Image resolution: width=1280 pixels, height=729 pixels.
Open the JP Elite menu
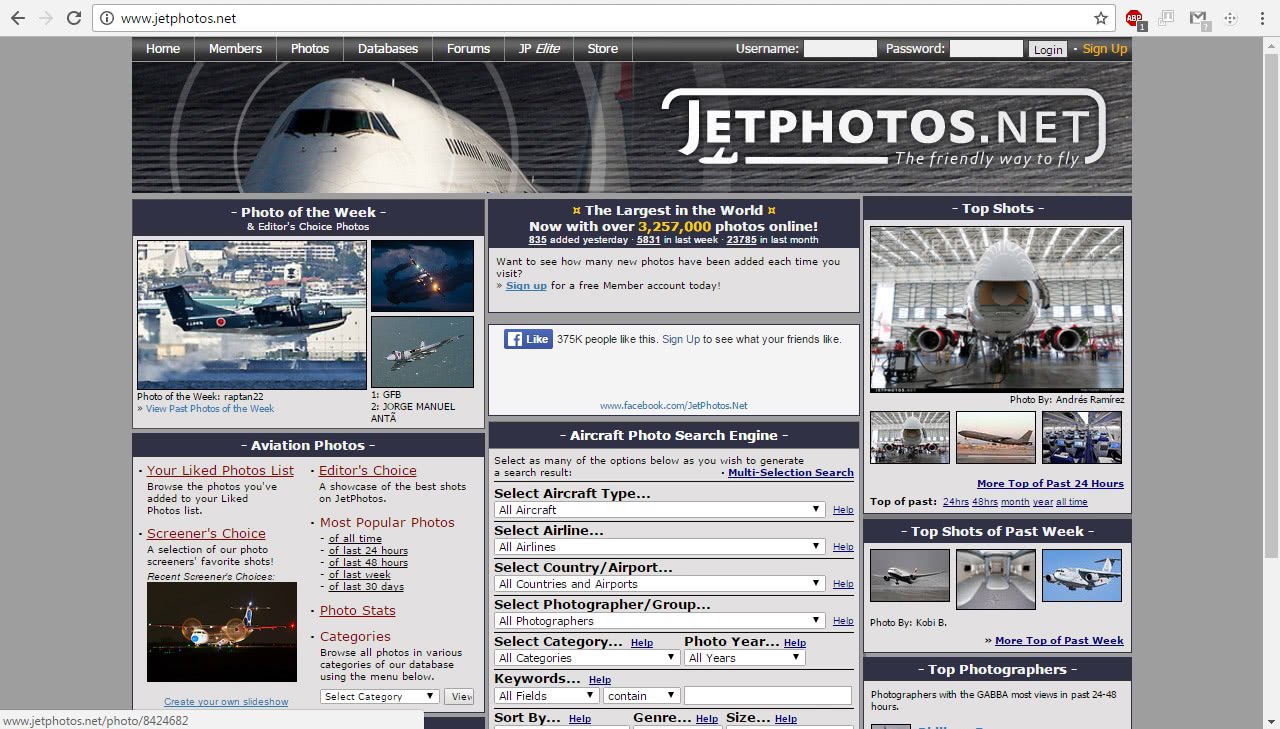pyautogui.click(x=539, y=49)
